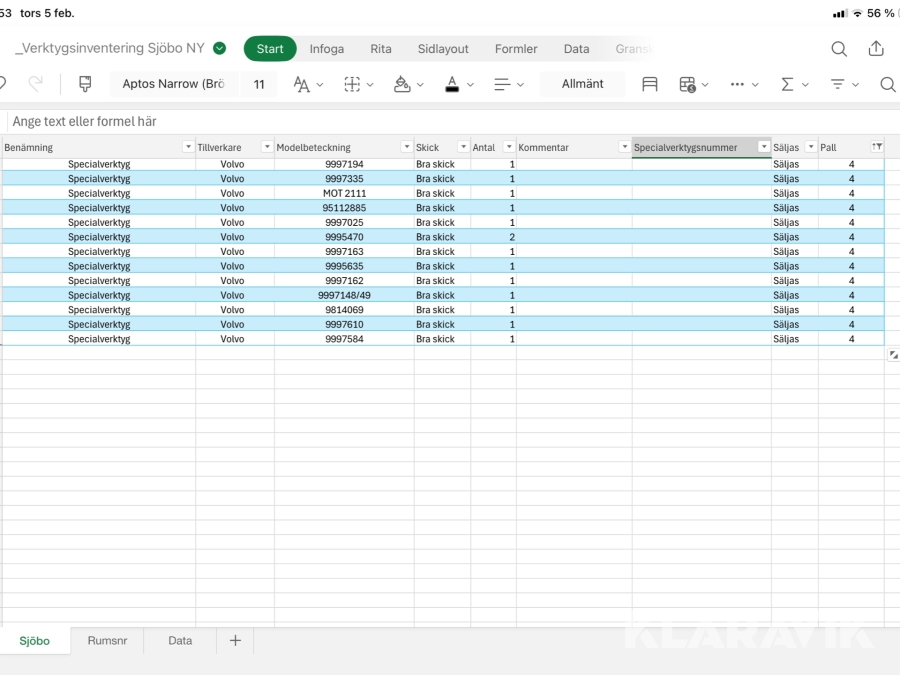Viewport: 900px width, 675px height.
Task: Click the AutoSum sigma icon
Action: coord(788,84)
